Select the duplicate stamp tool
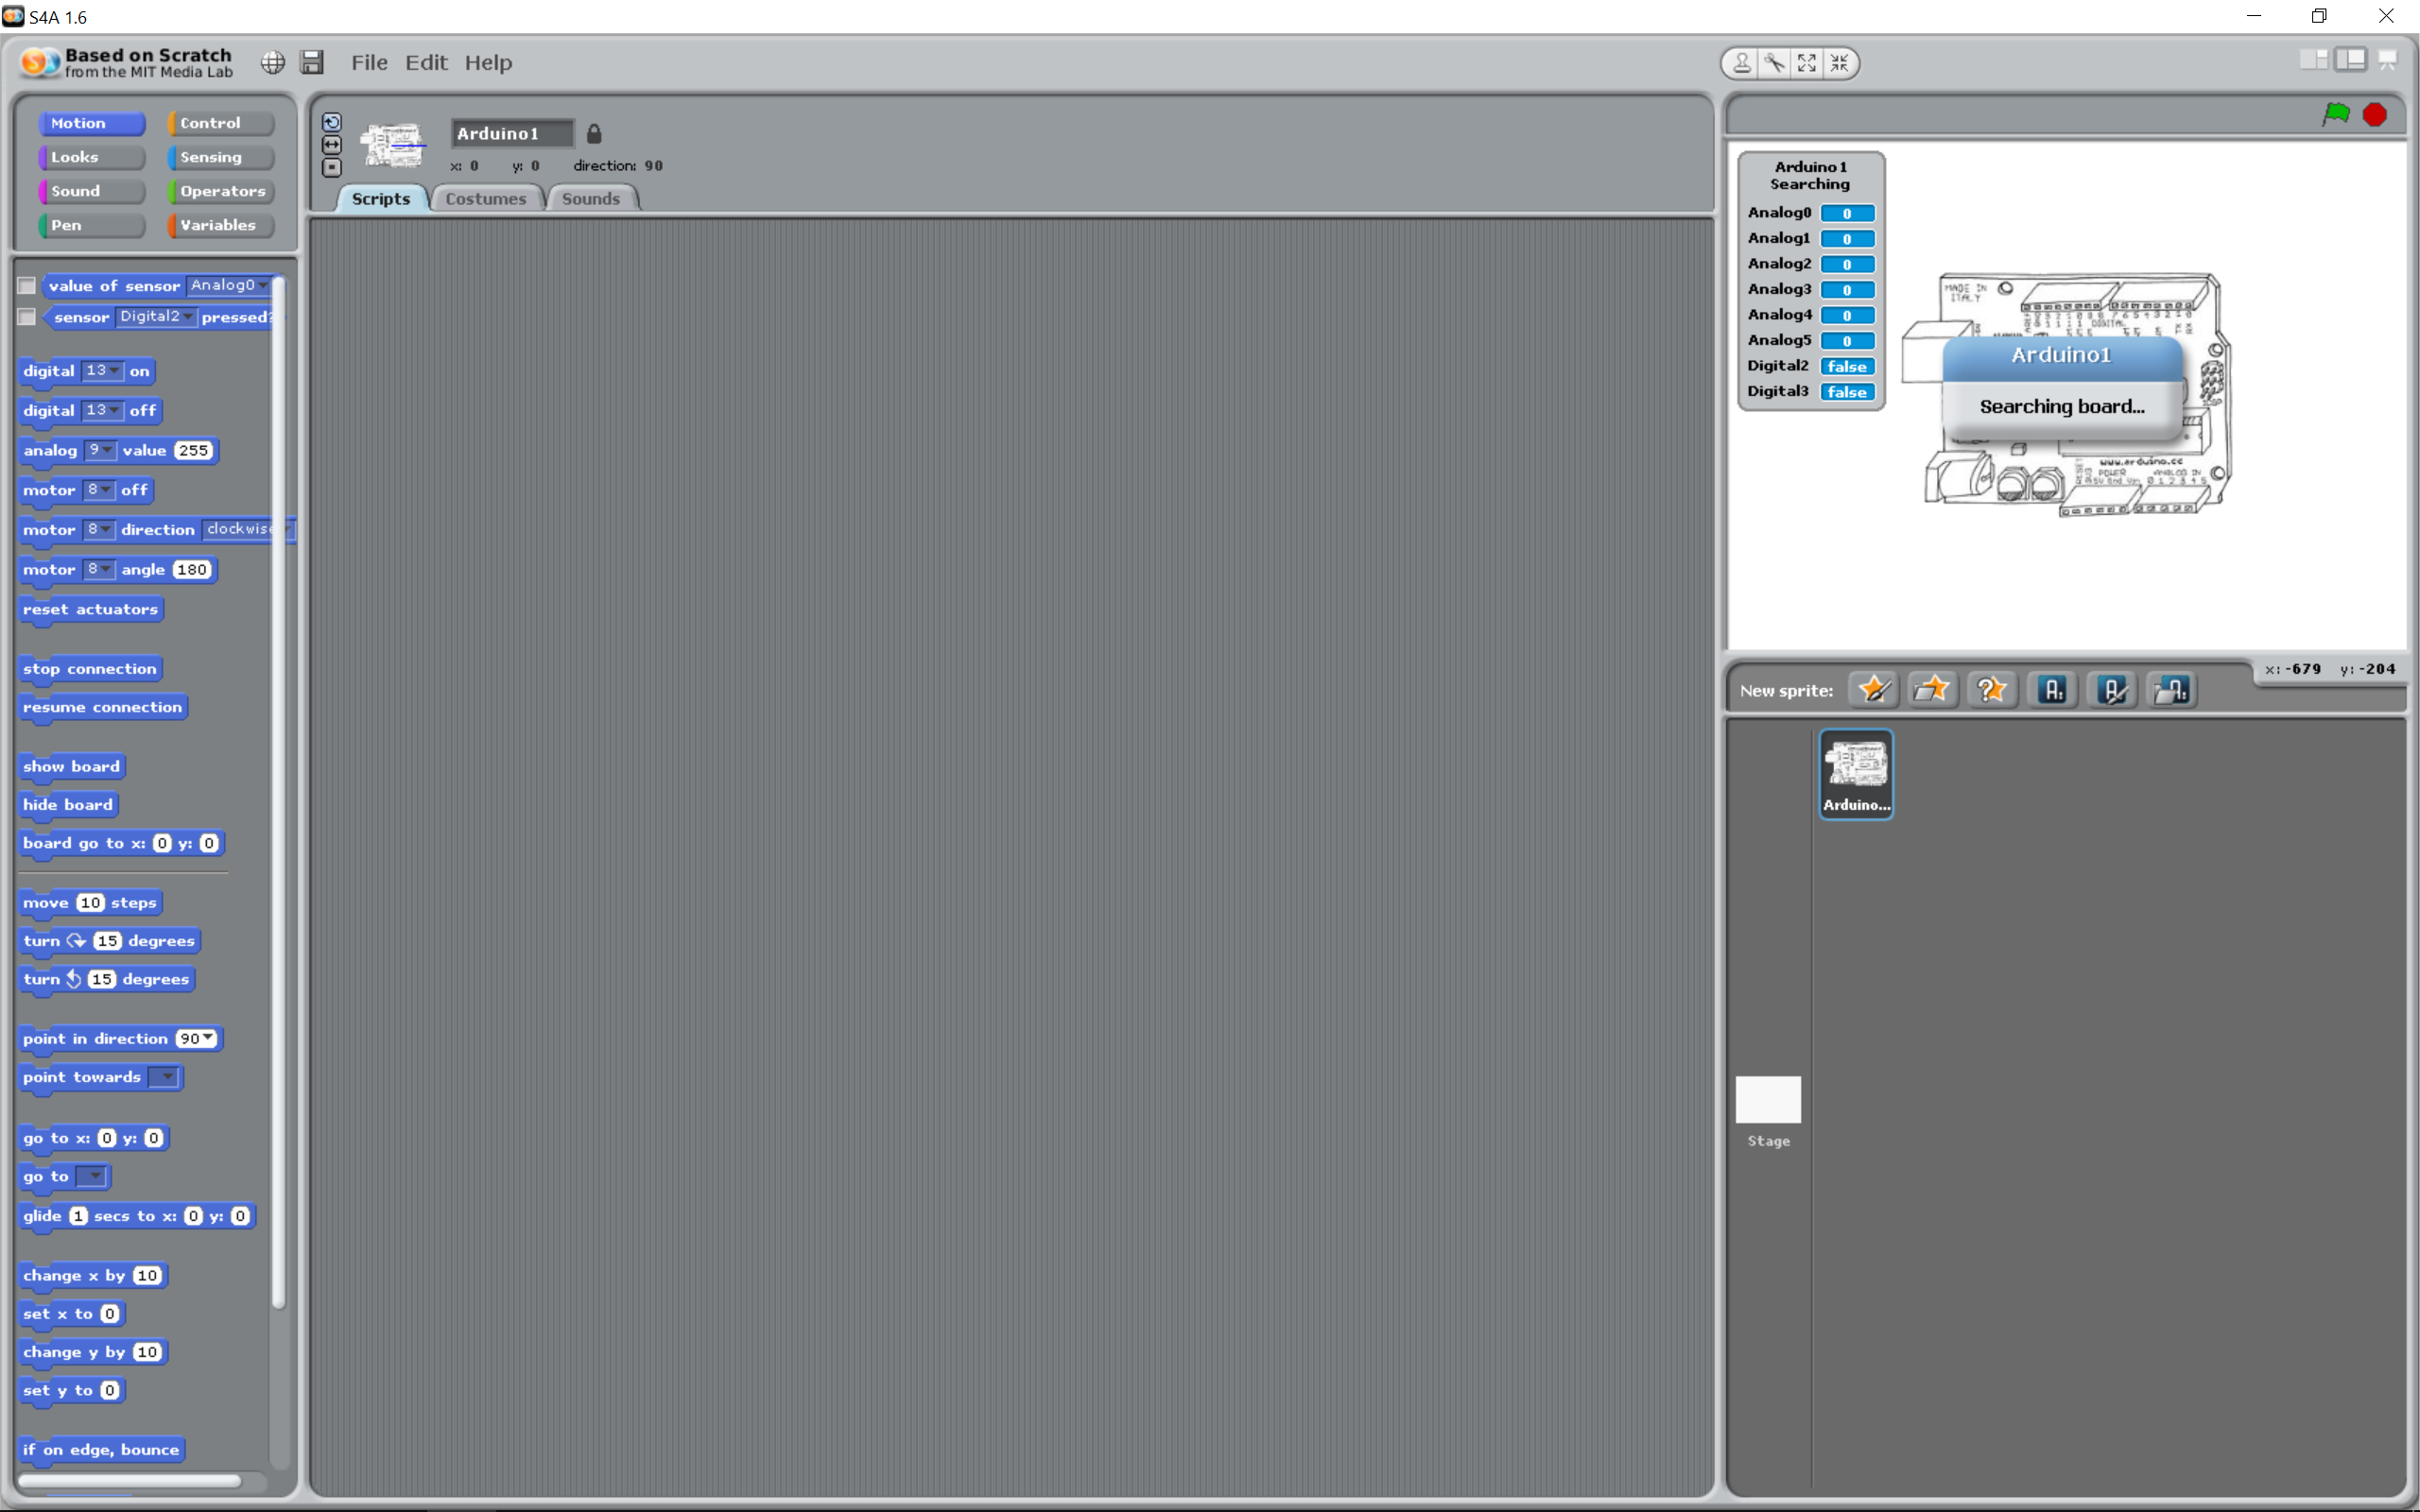Screen dimensions: 2420x1512 (x=1742, y=63)
